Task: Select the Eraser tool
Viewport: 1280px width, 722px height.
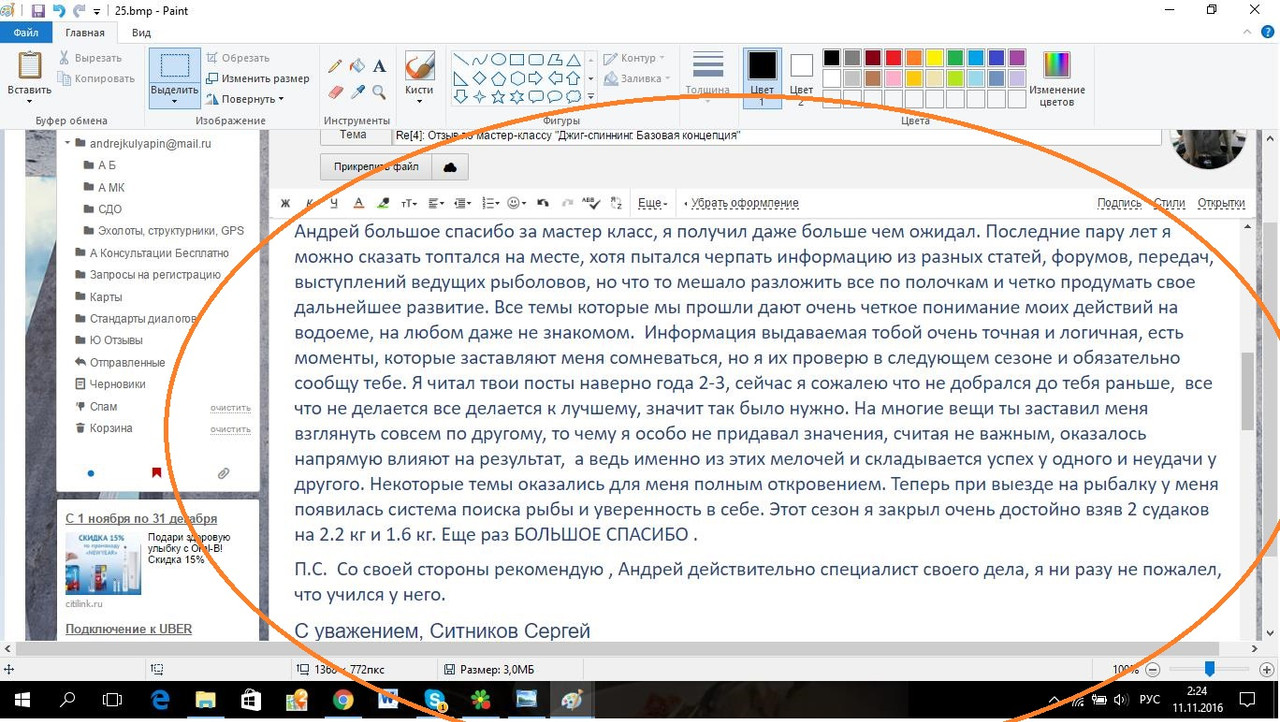Action: coord(335,90)
